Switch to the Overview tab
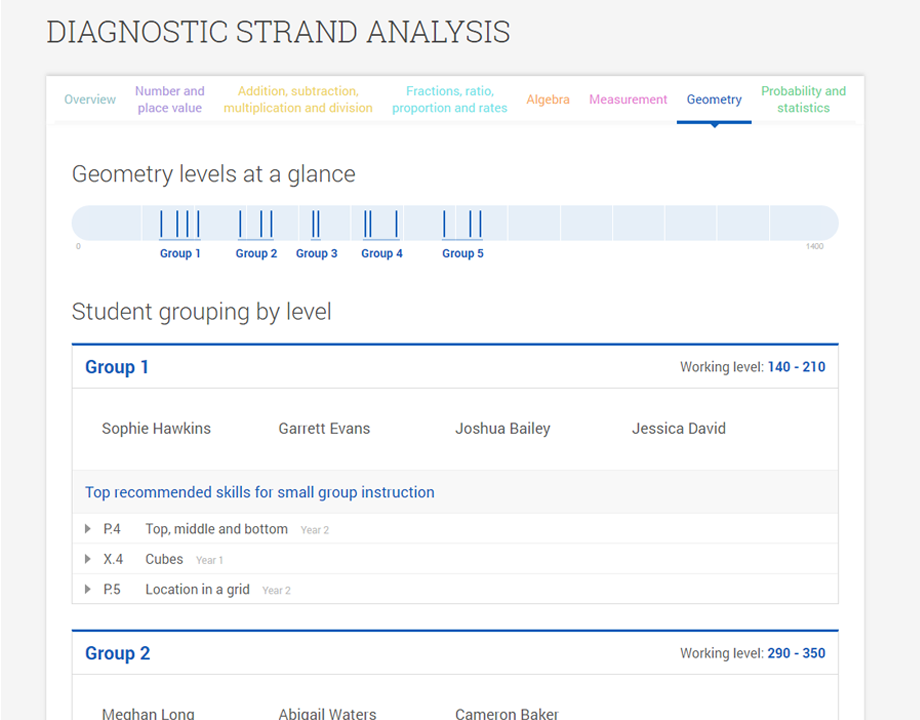The height and width of the screenshot is (720, 920). (x=90, y=99)
